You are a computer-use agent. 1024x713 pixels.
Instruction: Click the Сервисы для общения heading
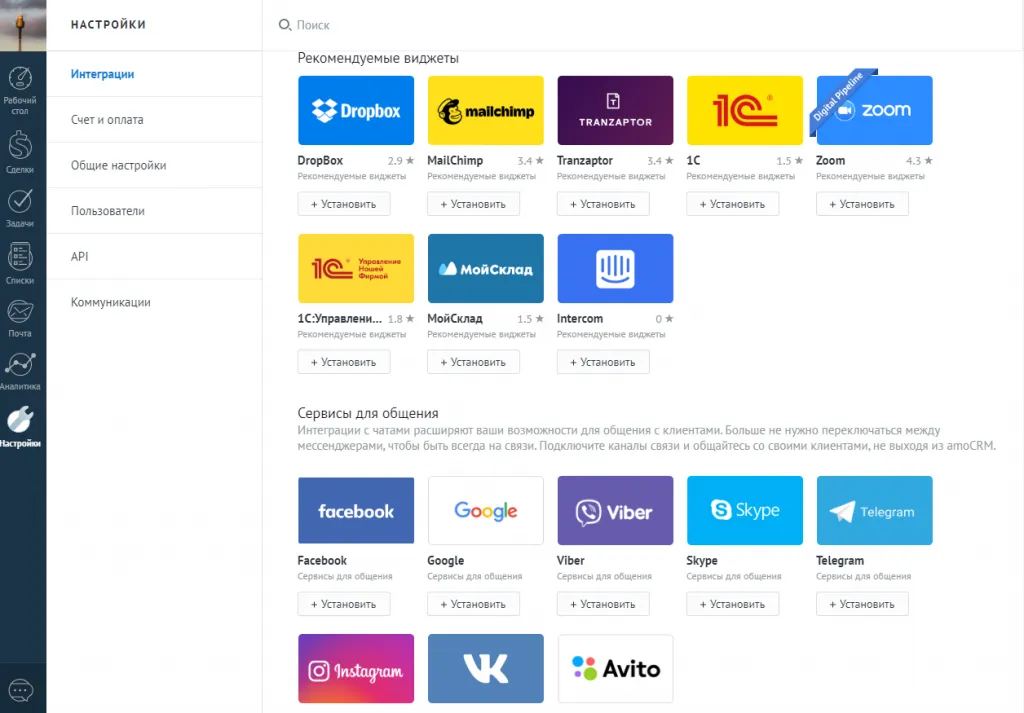pos(368,413)
